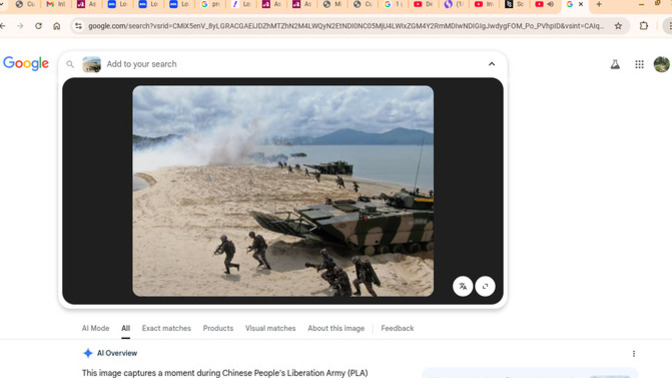This screenshot has height=378, width=672.
Task: Open Search Labs flask icon
Action: point(615,64)
